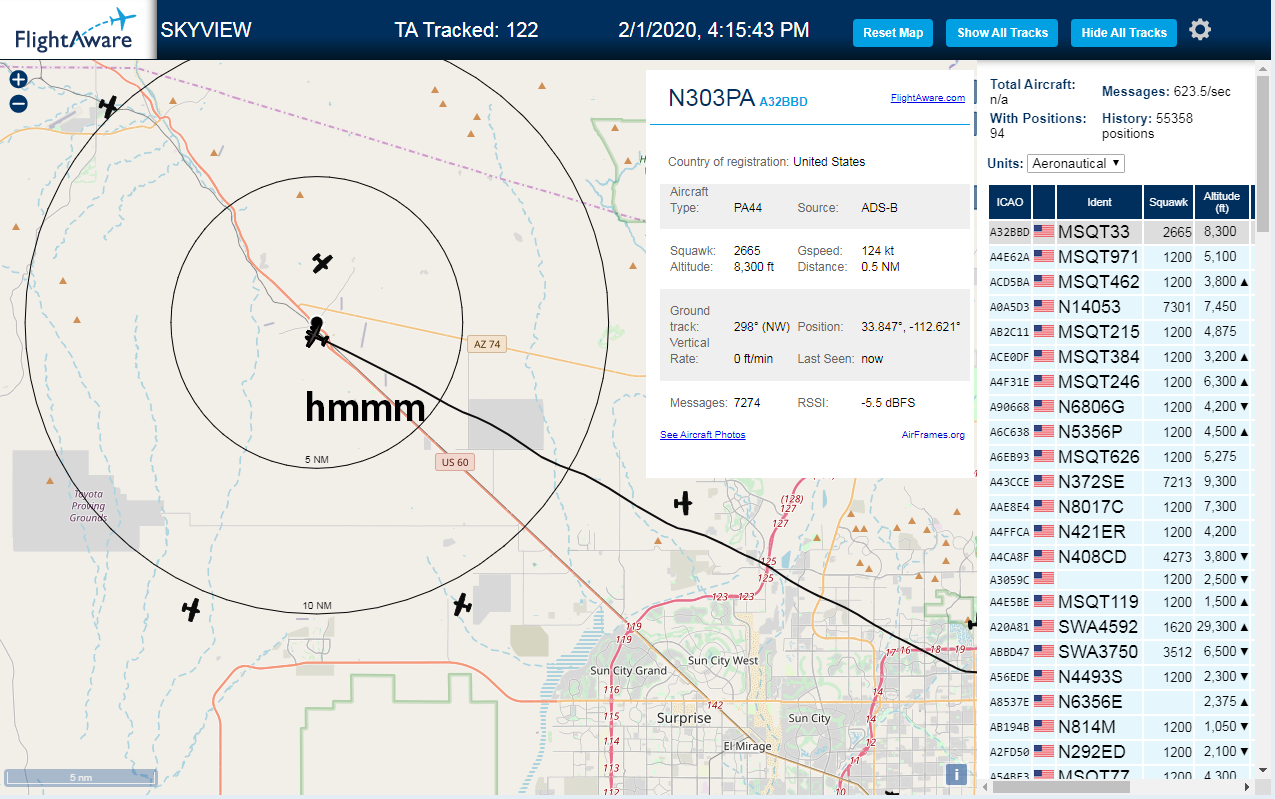Select aircraft icon inside the 5 NM ring
The width and height of the screenshot is (1275, 799).
321,263
